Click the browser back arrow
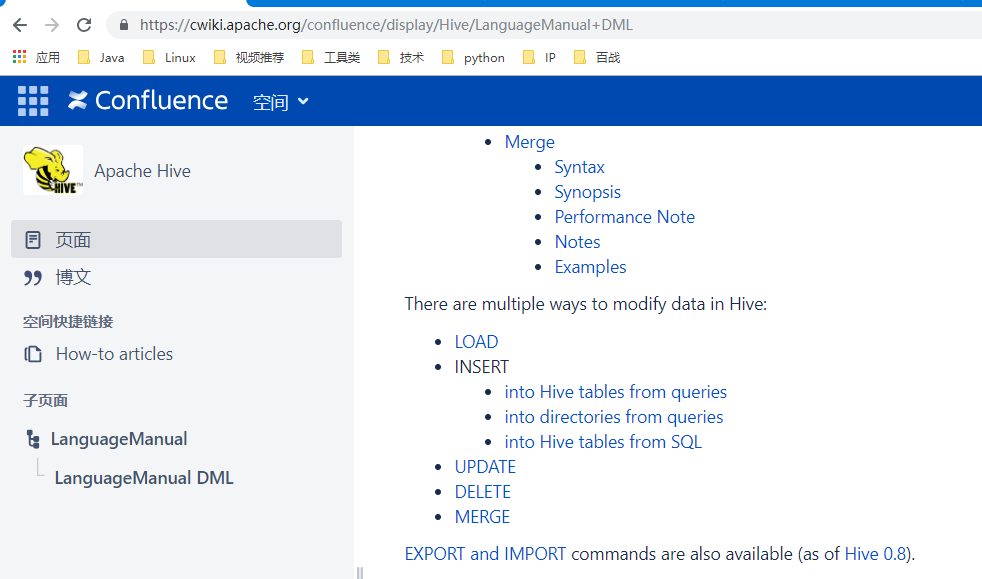 [x=19, y=25]
